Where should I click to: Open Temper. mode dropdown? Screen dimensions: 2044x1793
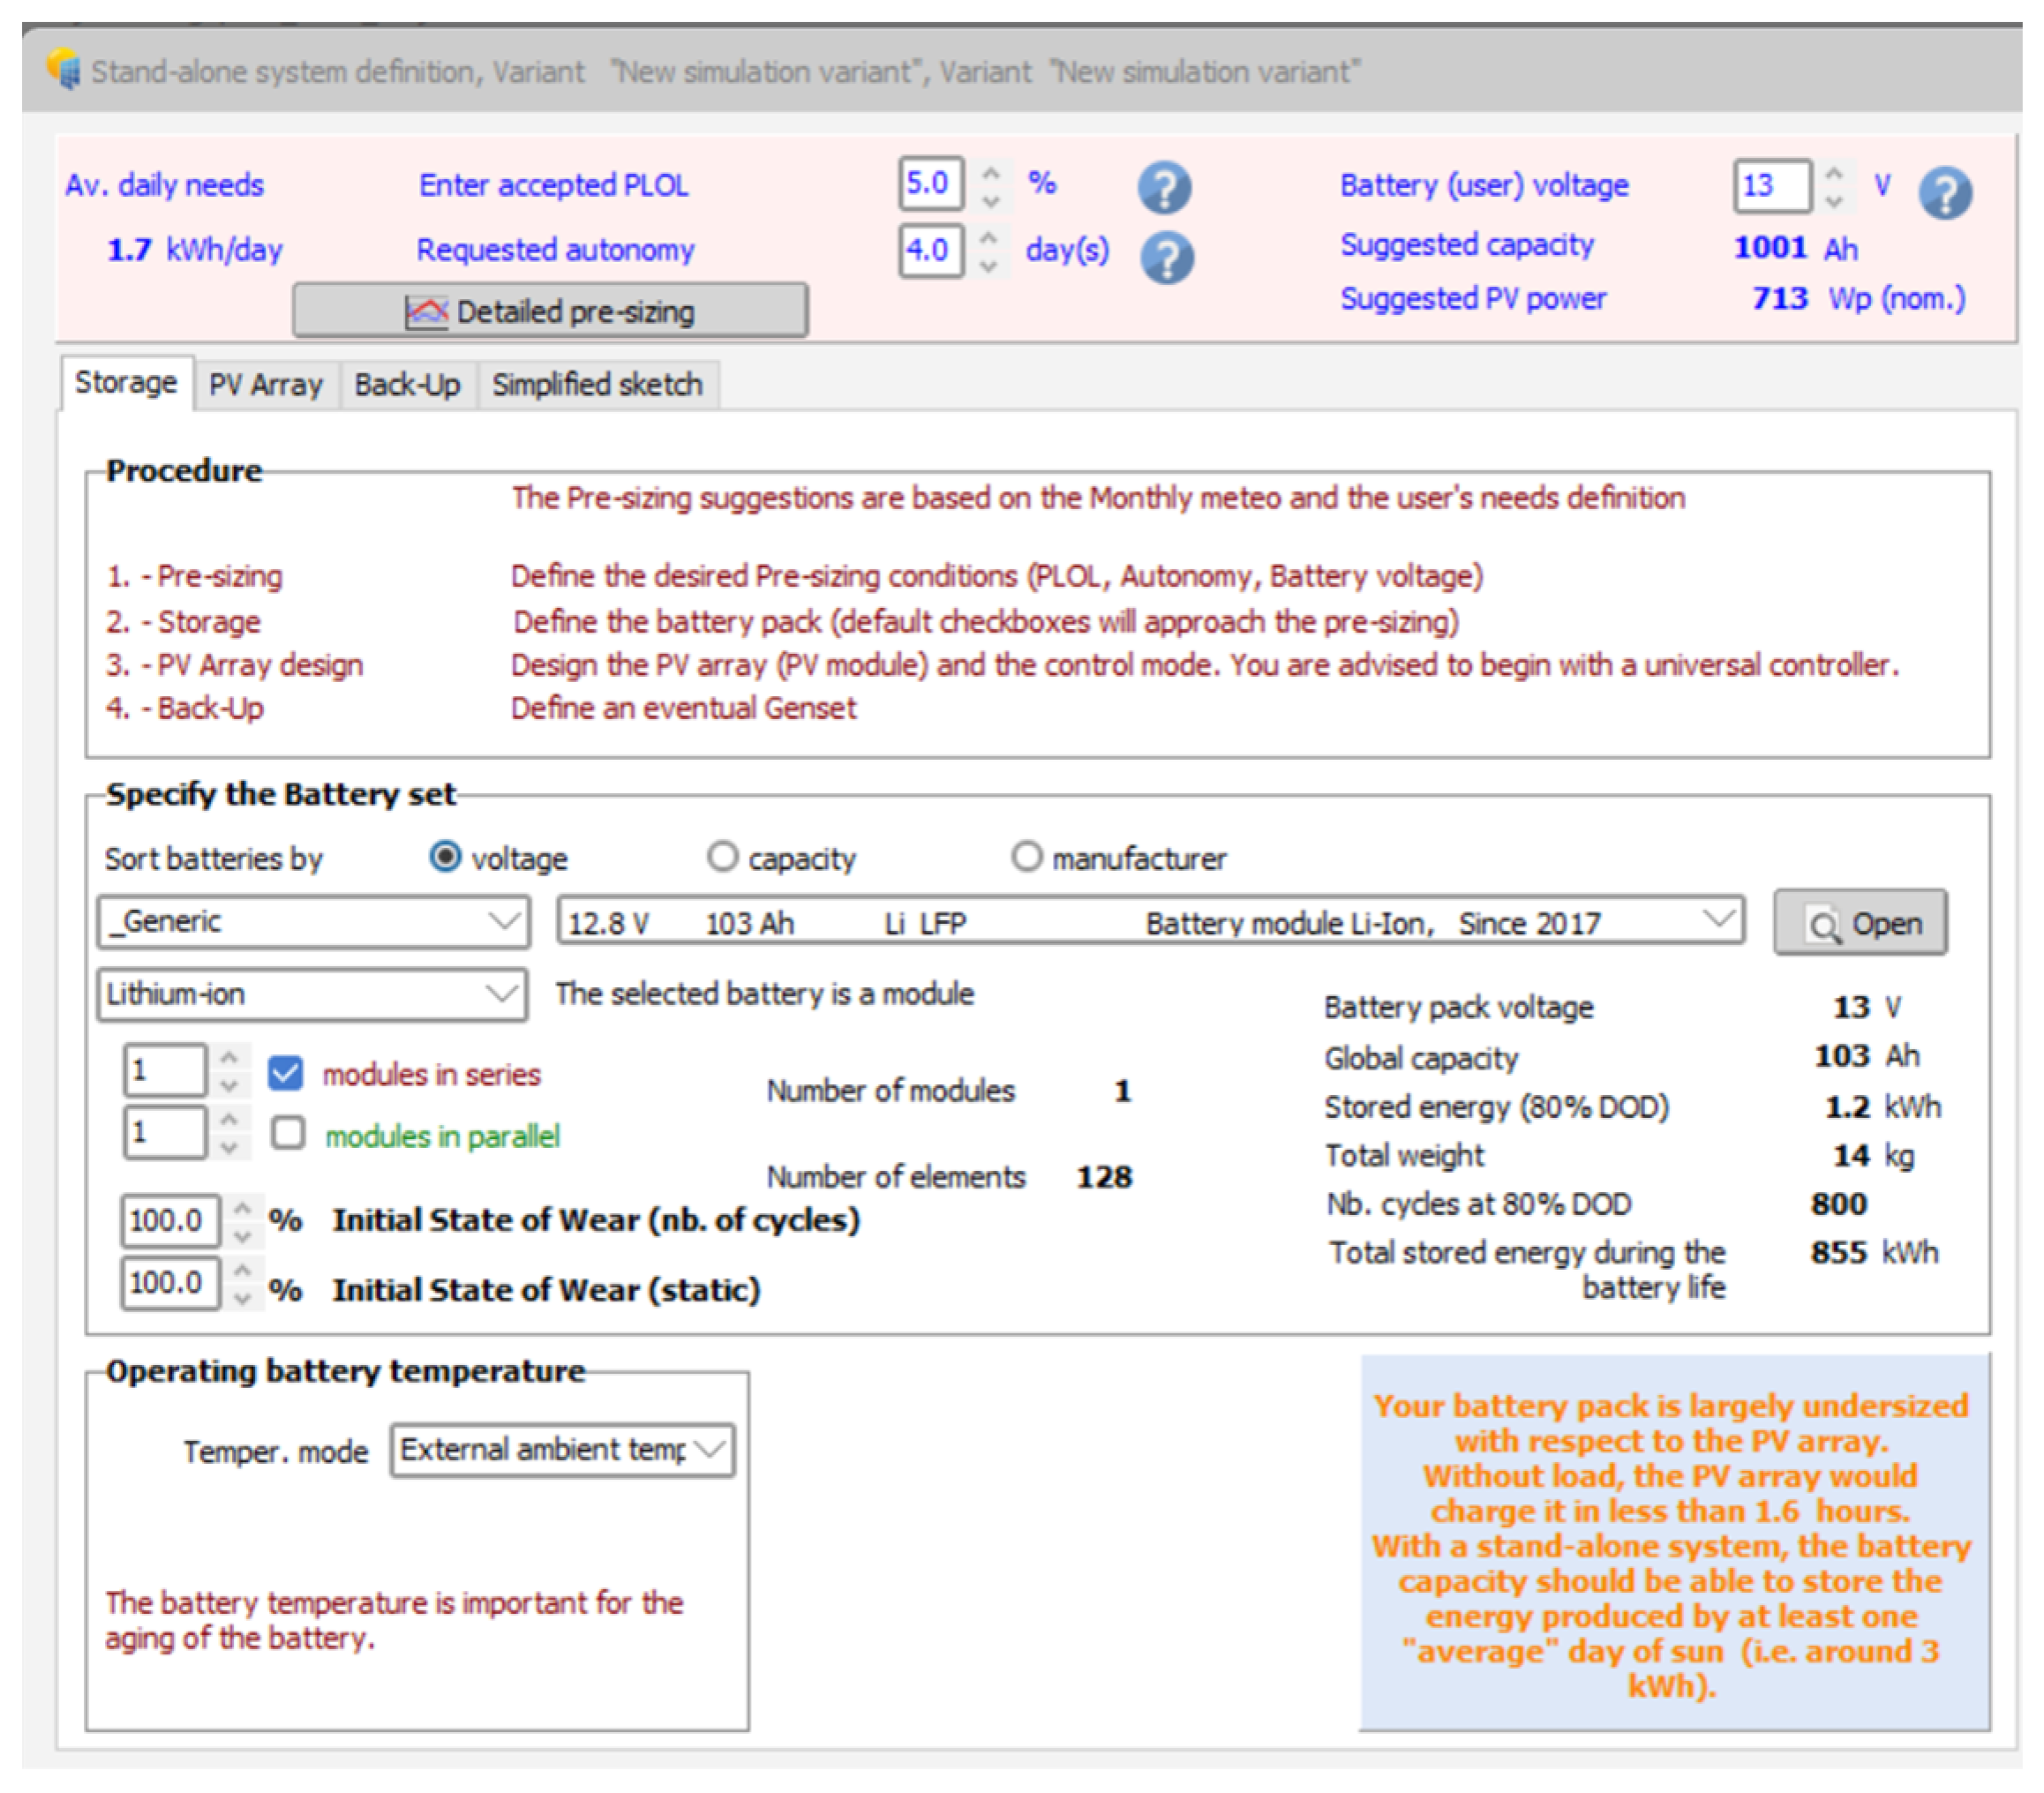[x=708, y=1449]
